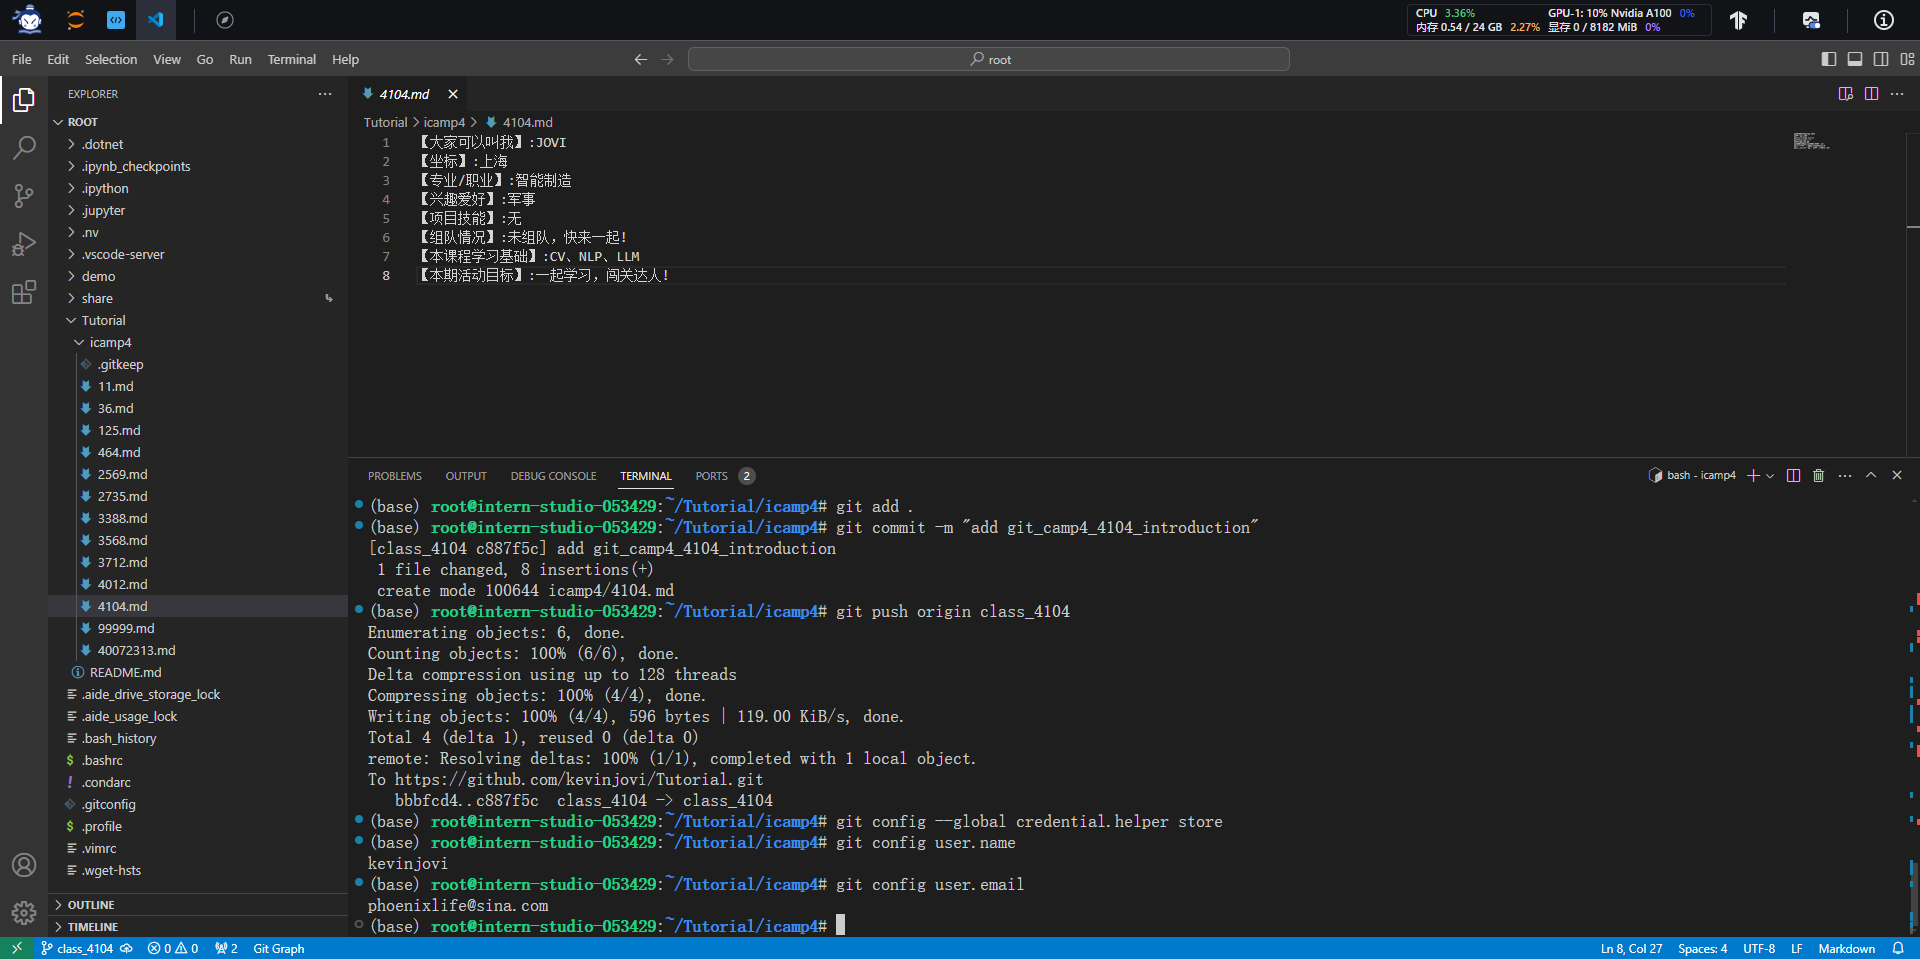Split the terminal panel
Screen dimensions: 1920x959
coord(1793,476)
